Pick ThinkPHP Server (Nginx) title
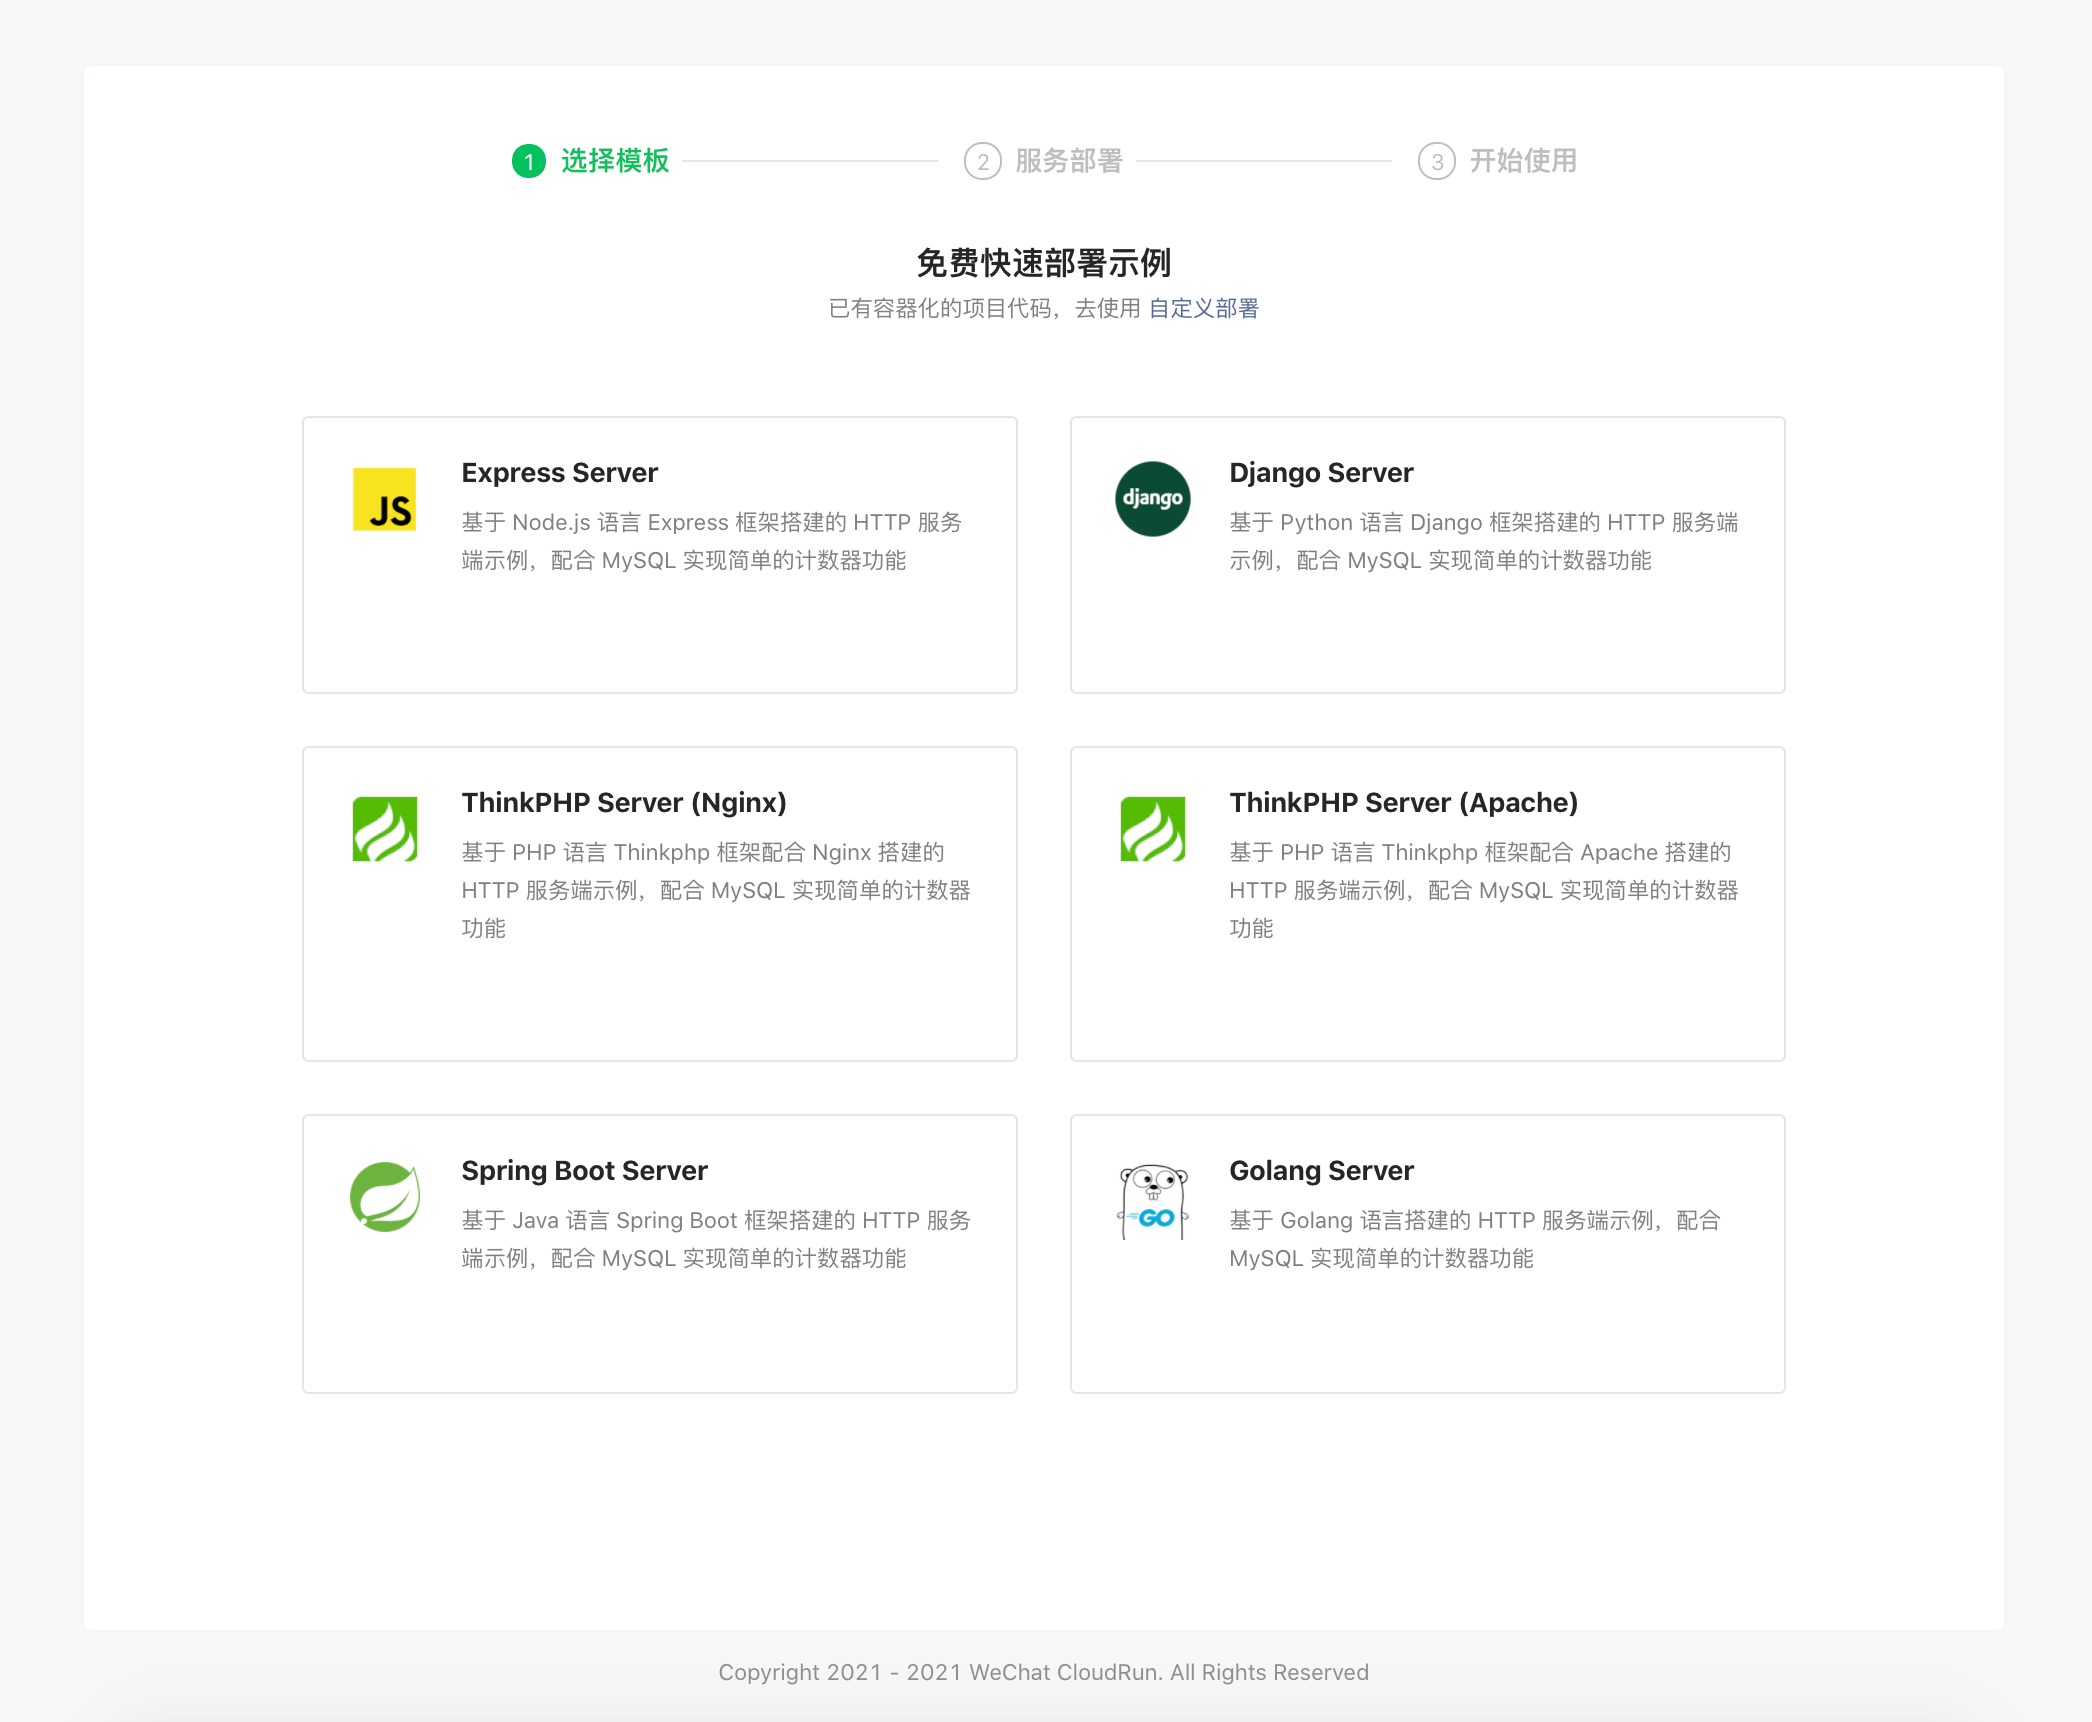2092x1722 pixels. (x=623, y=802)
